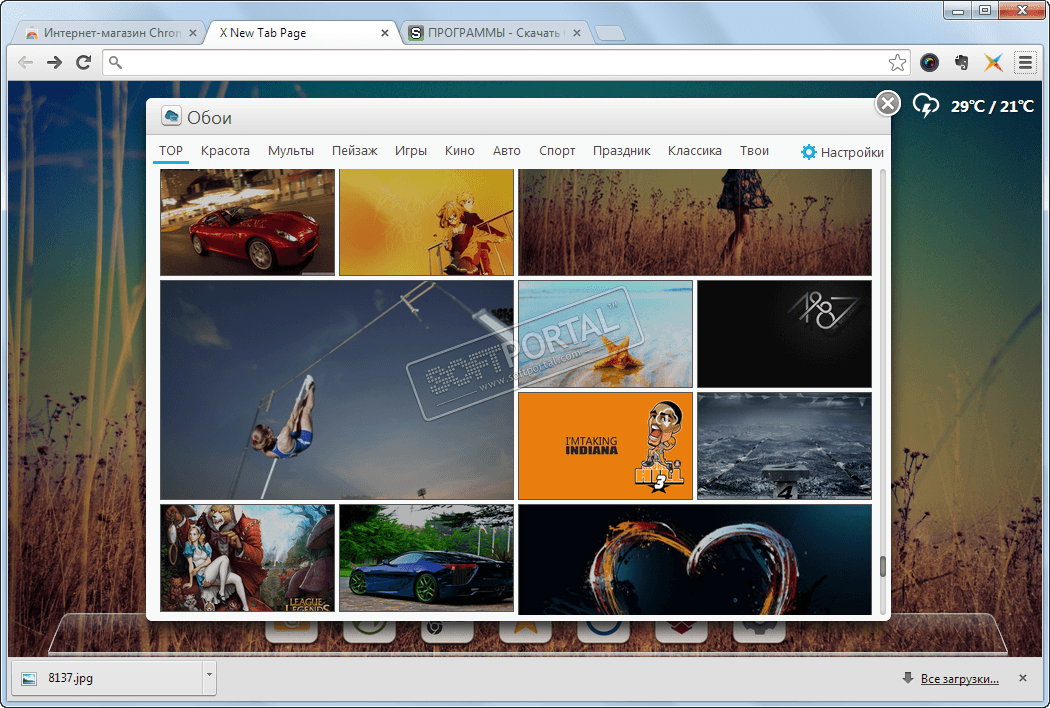Screen dimensions: 1050x708
Task: Close the wallpaper dialog with round X
Action: tap(888, 104)
